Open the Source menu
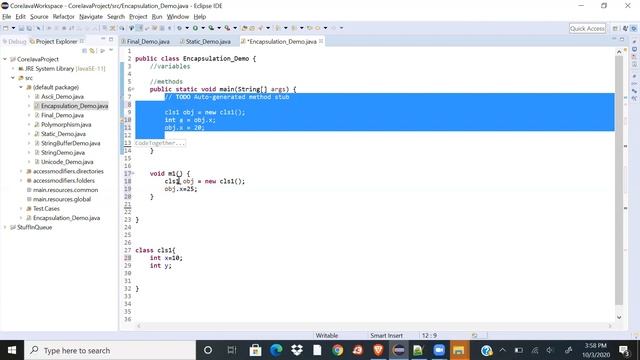The height and width of the screenshot is (360, 640). point(39,17)
